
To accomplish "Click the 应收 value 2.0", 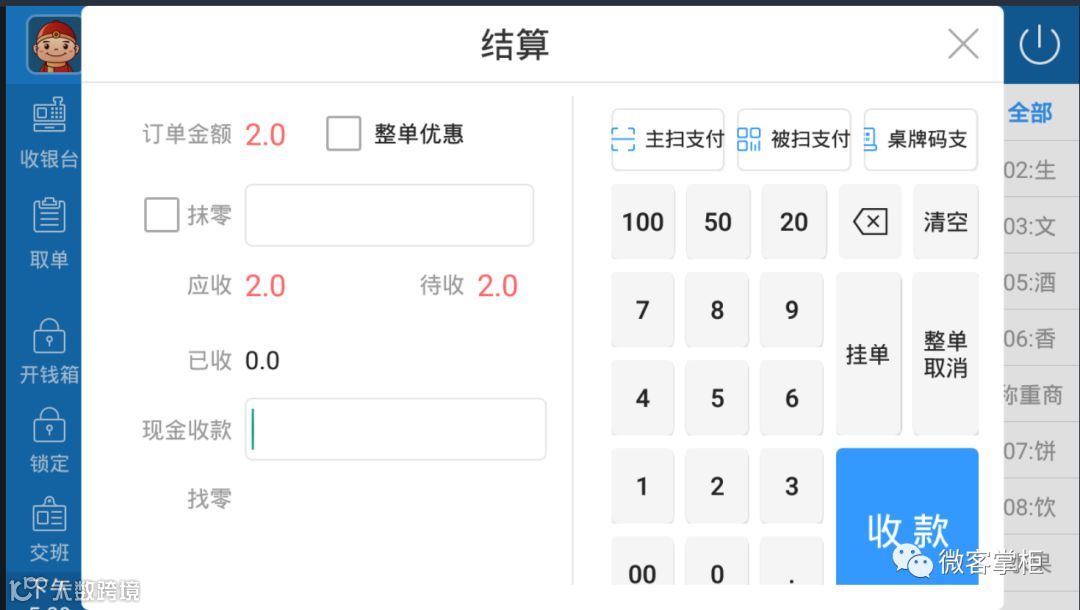I will click(x=265, y=286).
